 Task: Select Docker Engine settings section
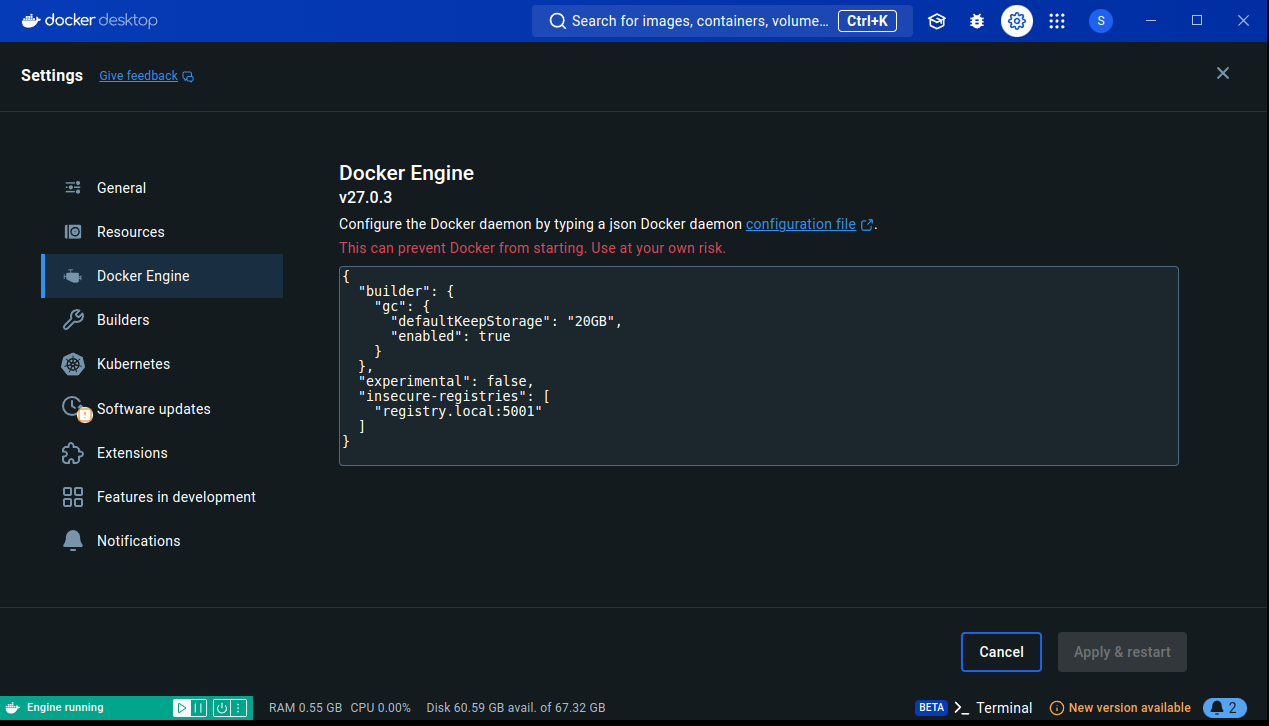[162, 276]
